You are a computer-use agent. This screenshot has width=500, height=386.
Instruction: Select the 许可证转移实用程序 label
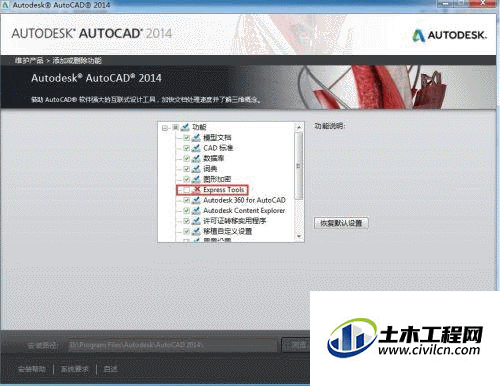(235, 221)
